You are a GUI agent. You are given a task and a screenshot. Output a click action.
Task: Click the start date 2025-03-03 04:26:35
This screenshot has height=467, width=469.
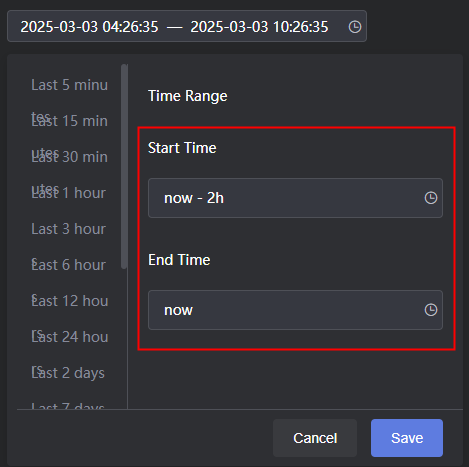89,27
